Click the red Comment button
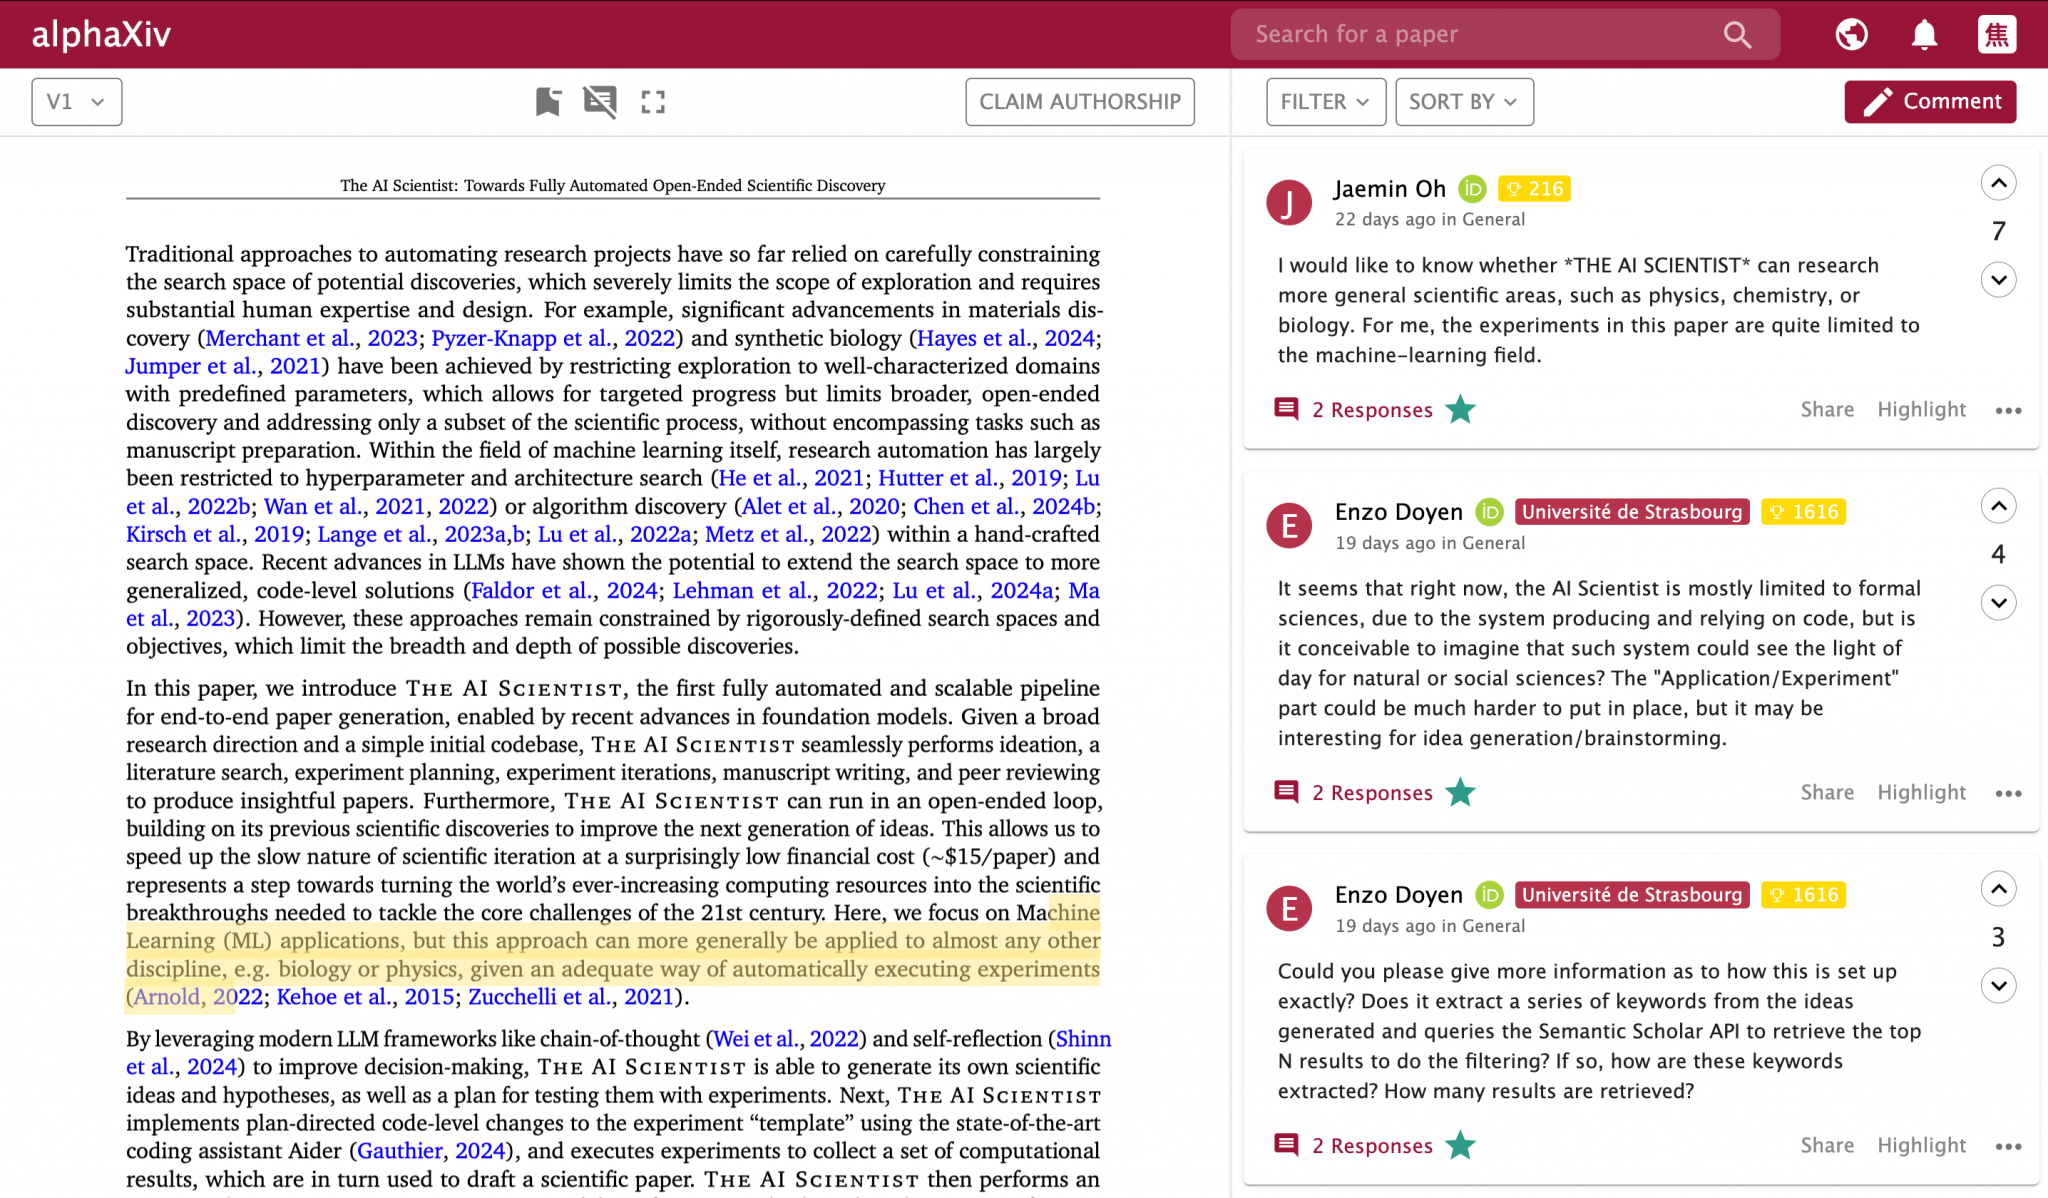This screenshot has width=2048, height=1198. 1929,102
